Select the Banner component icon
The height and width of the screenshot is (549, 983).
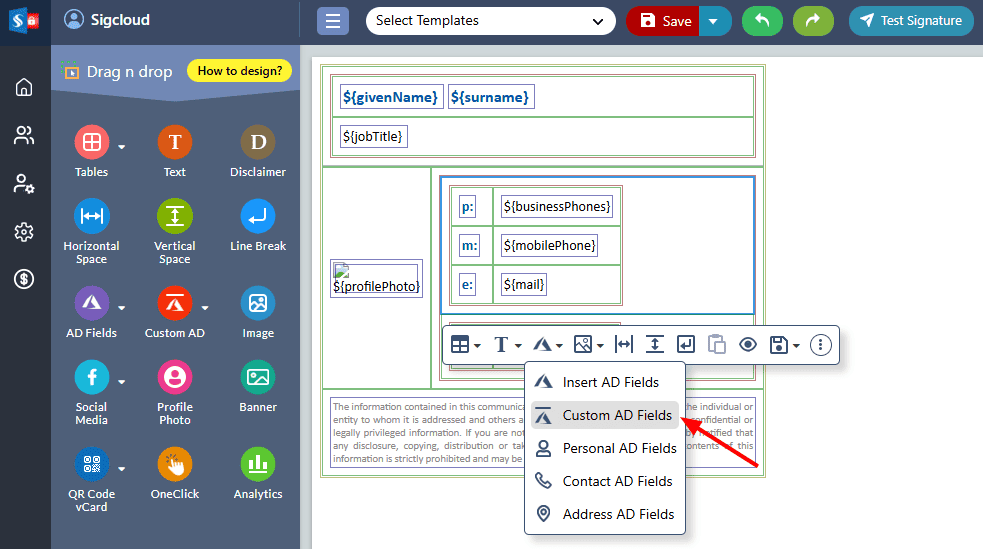[258, 378]
